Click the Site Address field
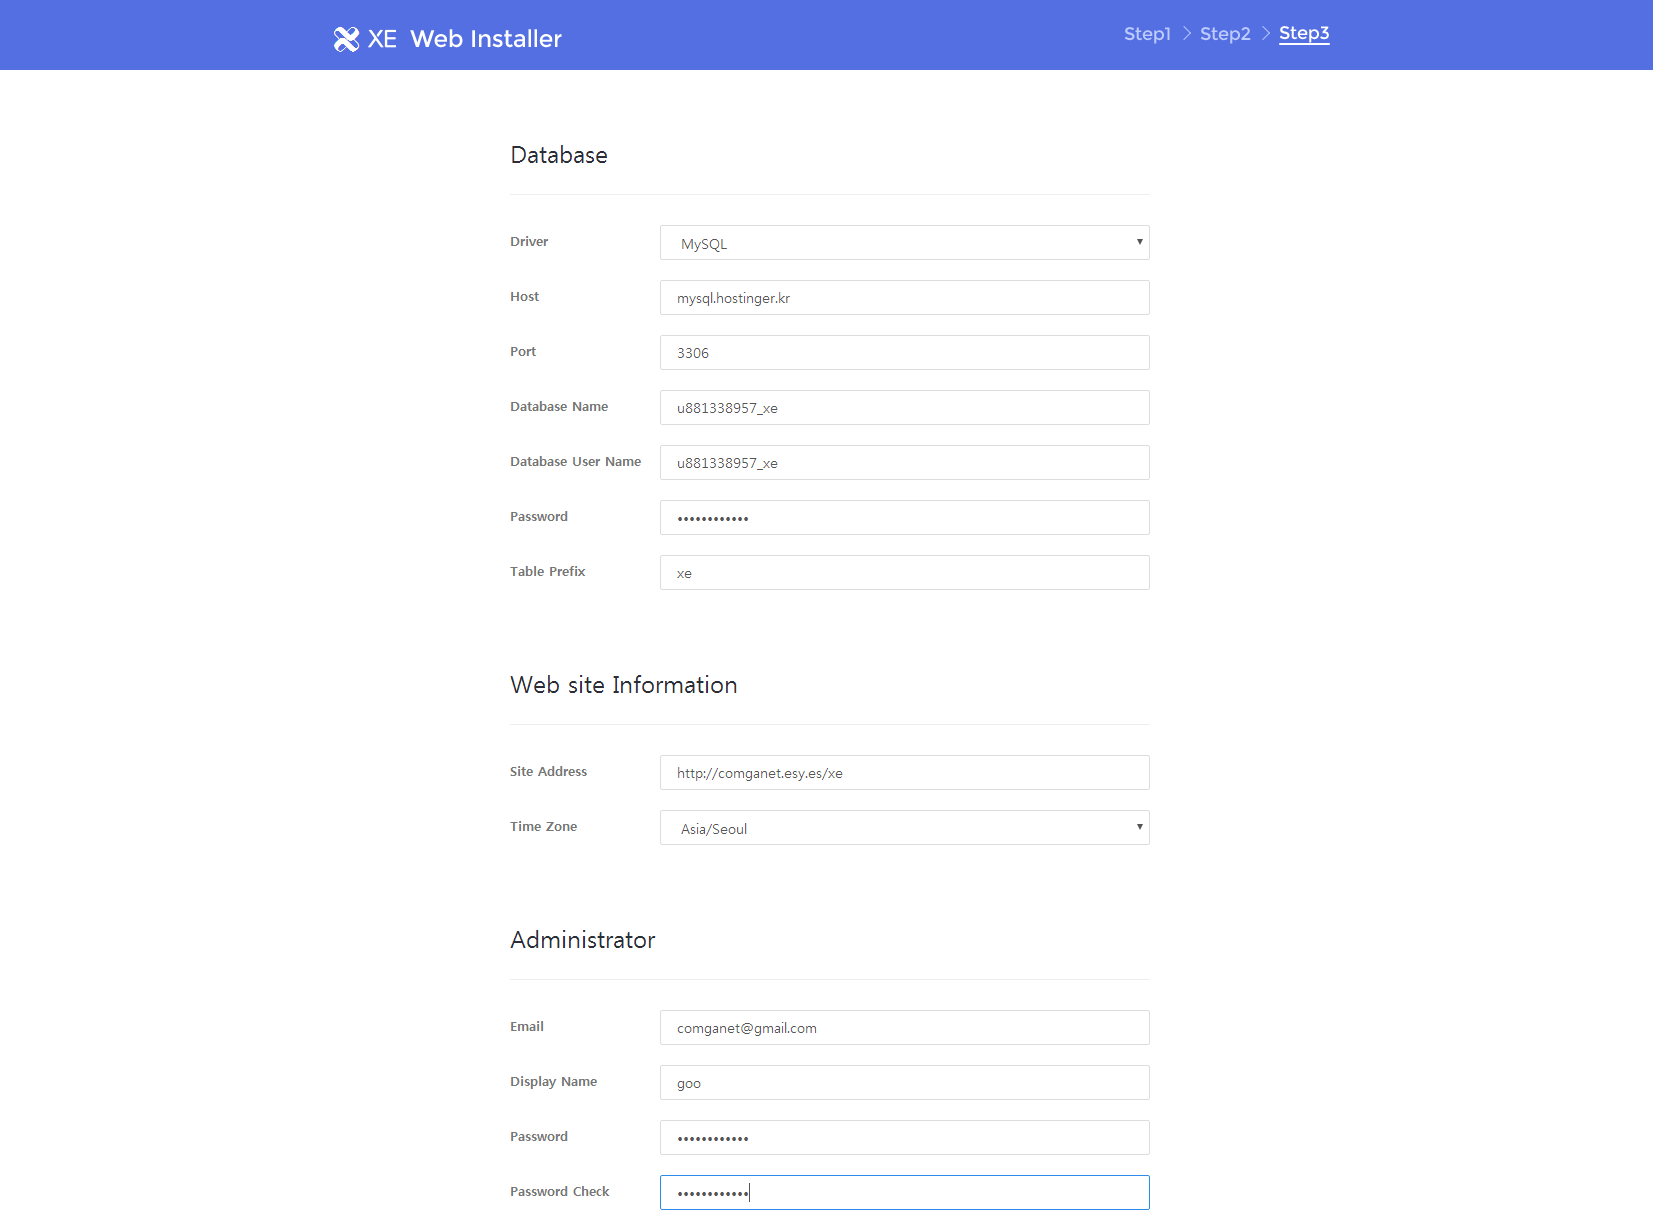1653x1218 pixels. 903,773
